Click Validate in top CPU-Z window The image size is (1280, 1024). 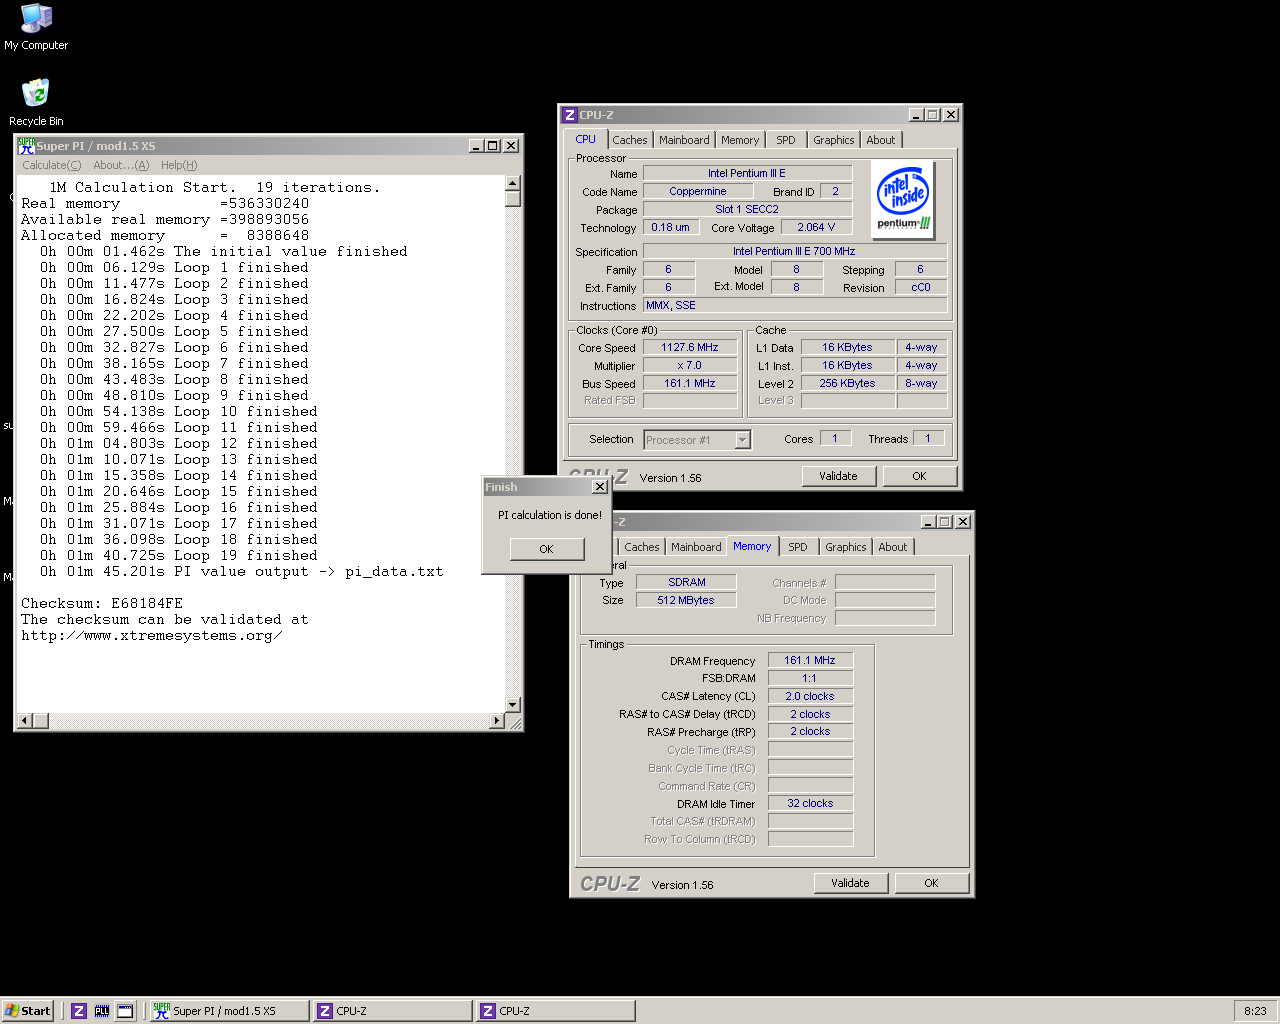pos(838,476)
